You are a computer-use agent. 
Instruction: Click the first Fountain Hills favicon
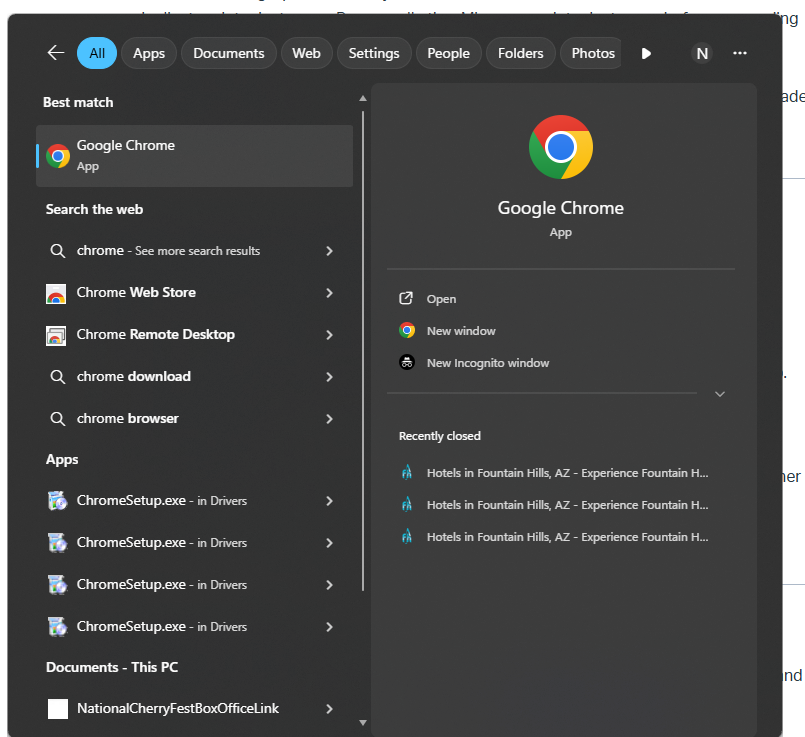pos(407,472)
